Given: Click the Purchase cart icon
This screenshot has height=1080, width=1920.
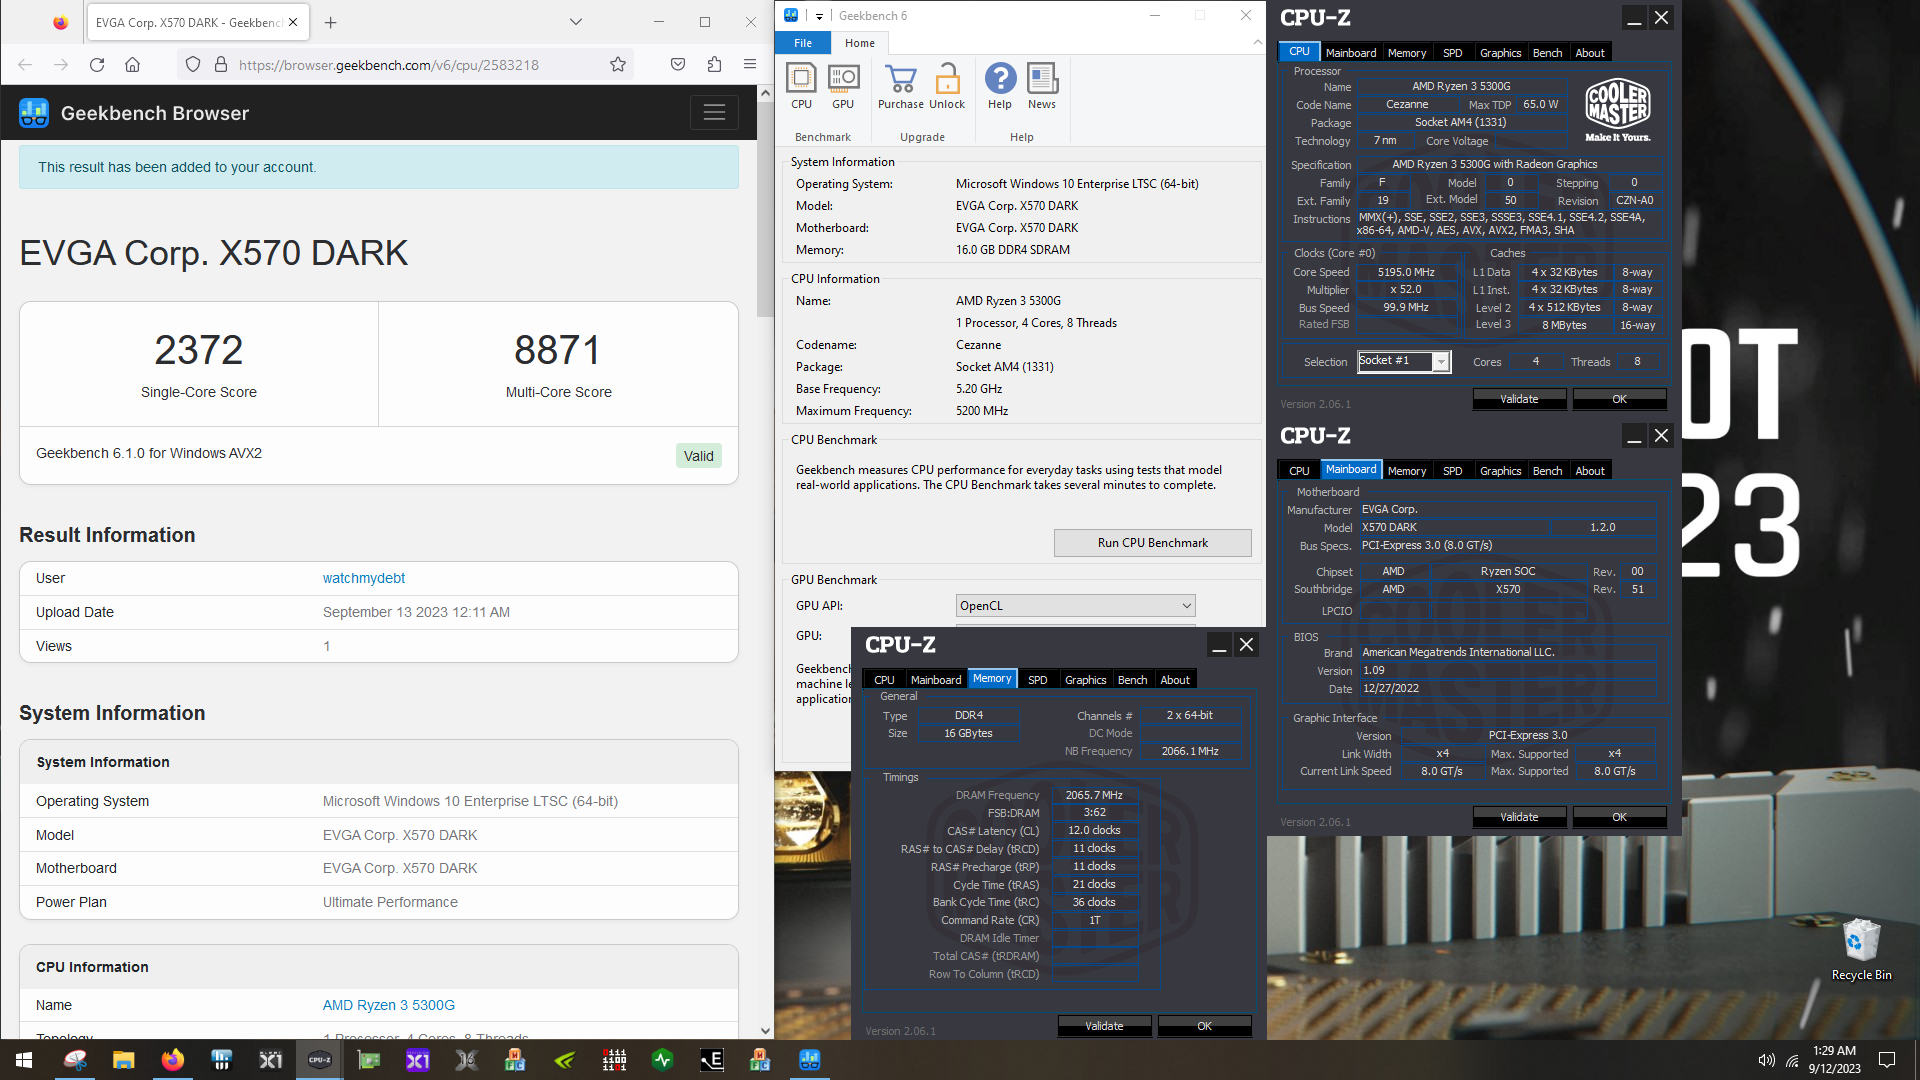Looking at the screenshot, I should (x=900, y=86).
